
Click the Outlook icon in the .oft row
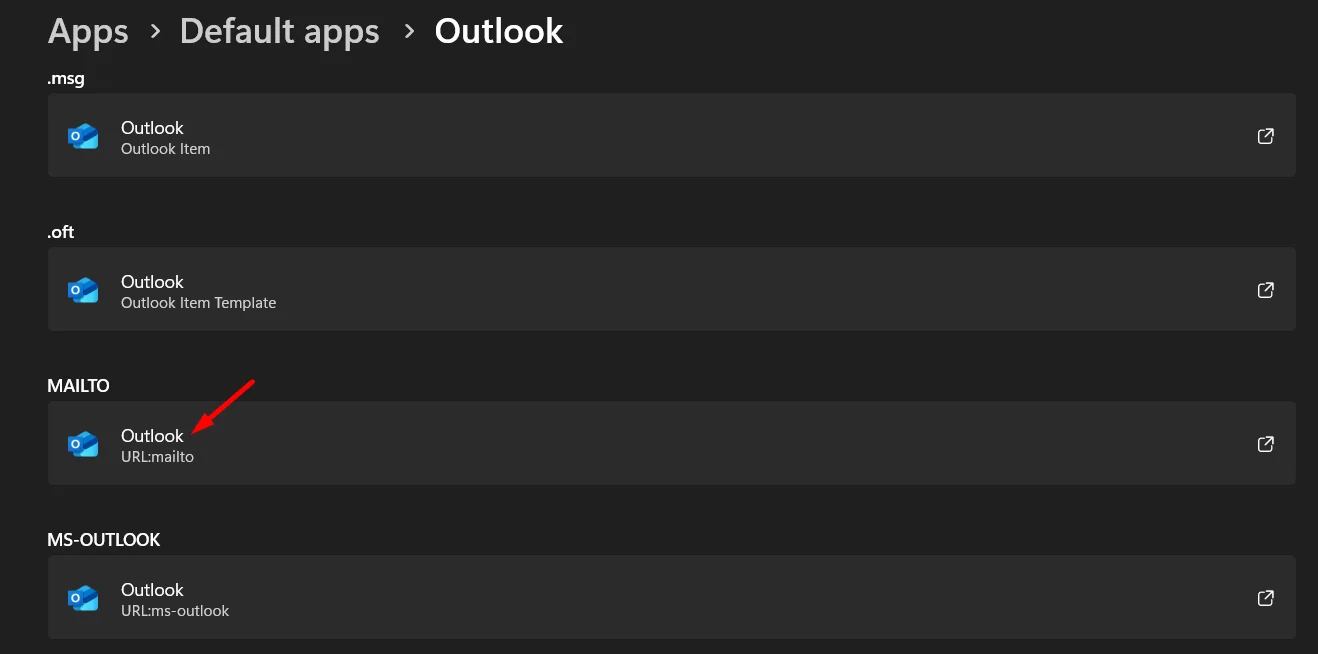[x=83, y=289]
